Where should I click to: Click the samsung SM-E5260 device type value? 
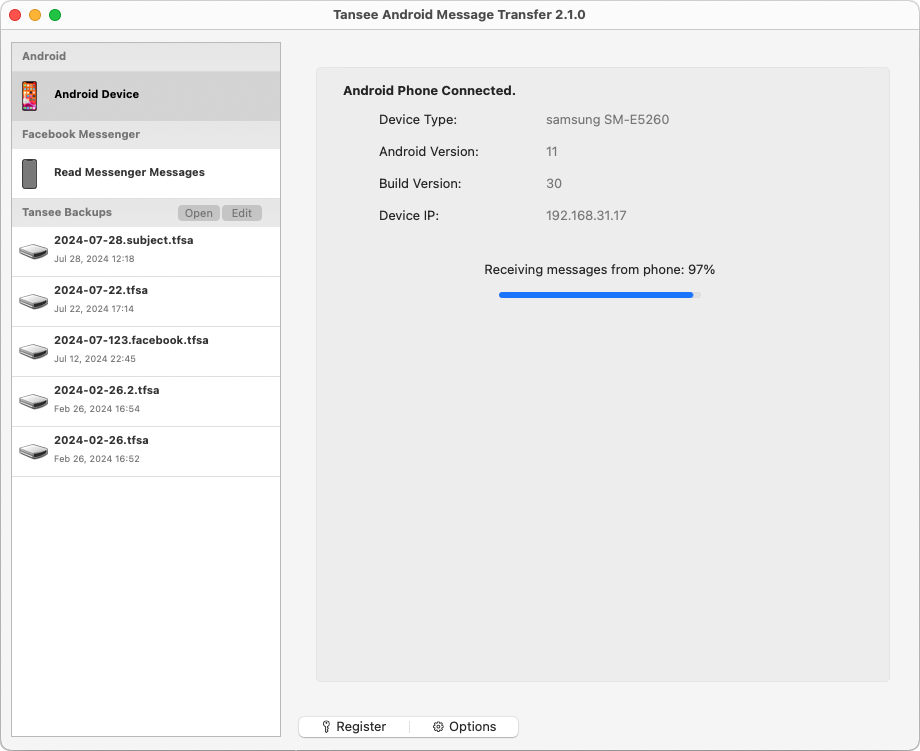pos(607,120)
